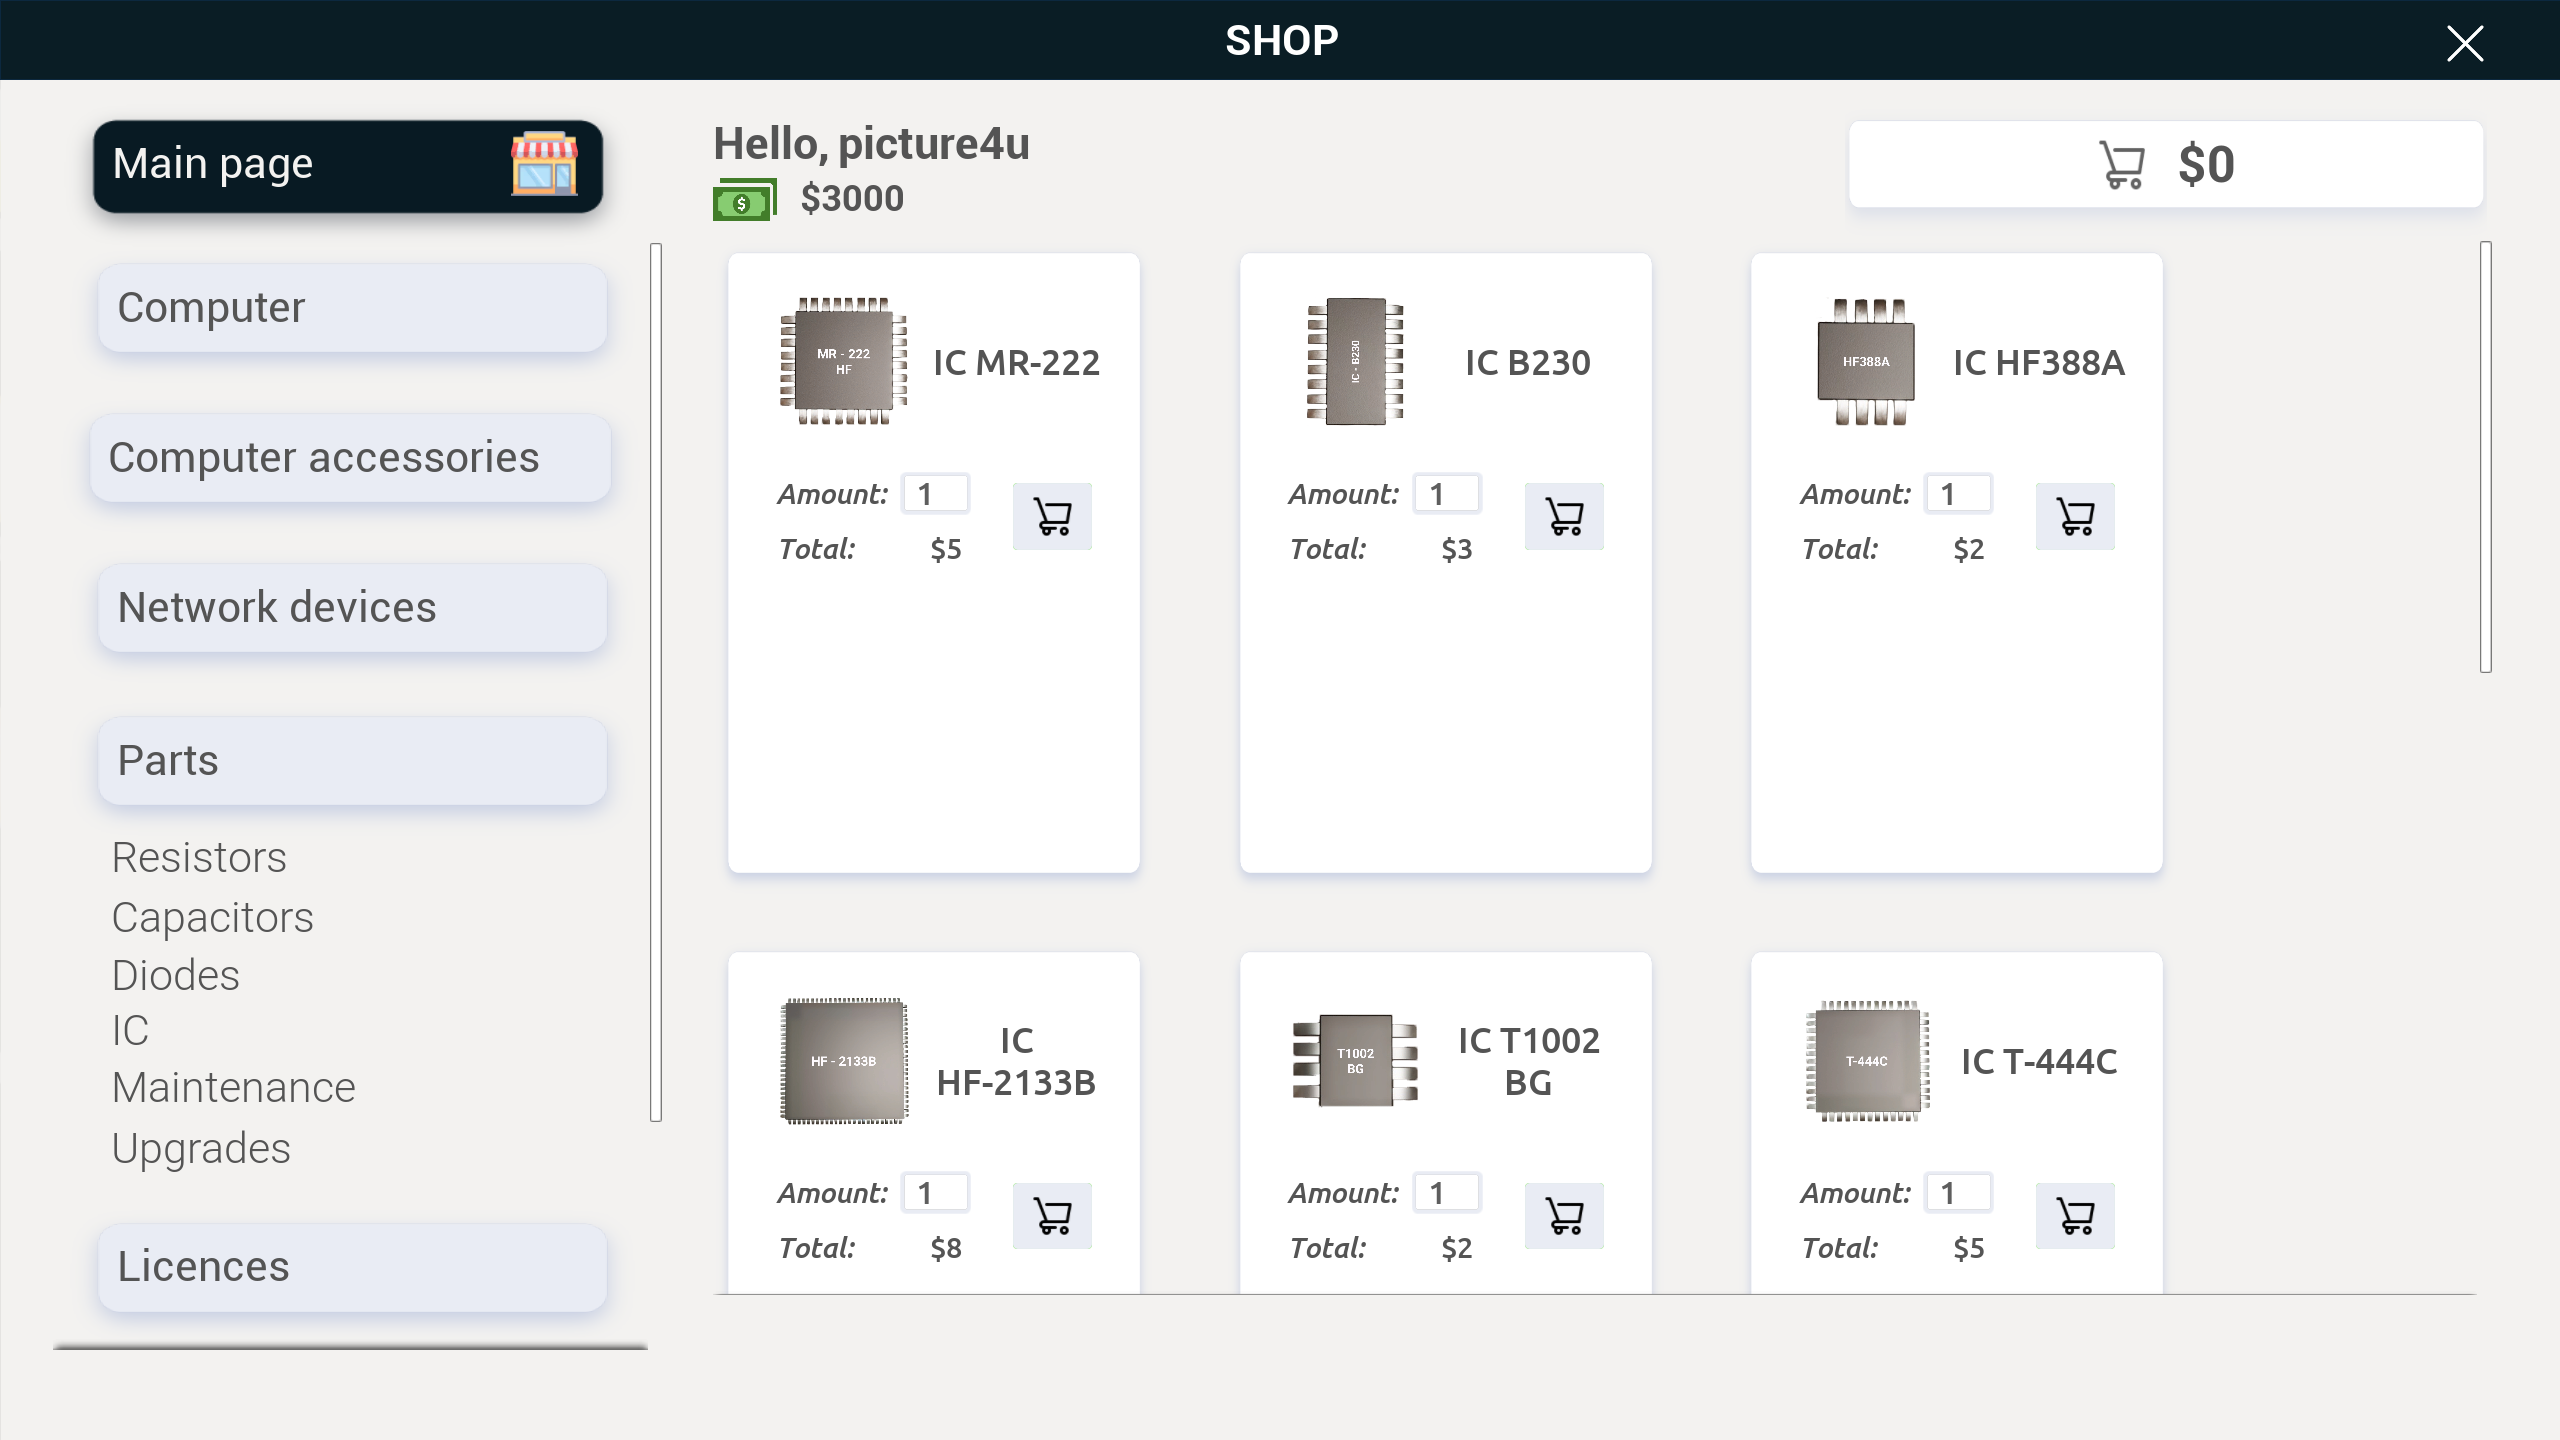Click the $8 total for IC HF-2133B
This screenshot has width=2560, height=1440.
click(946, 1249)
